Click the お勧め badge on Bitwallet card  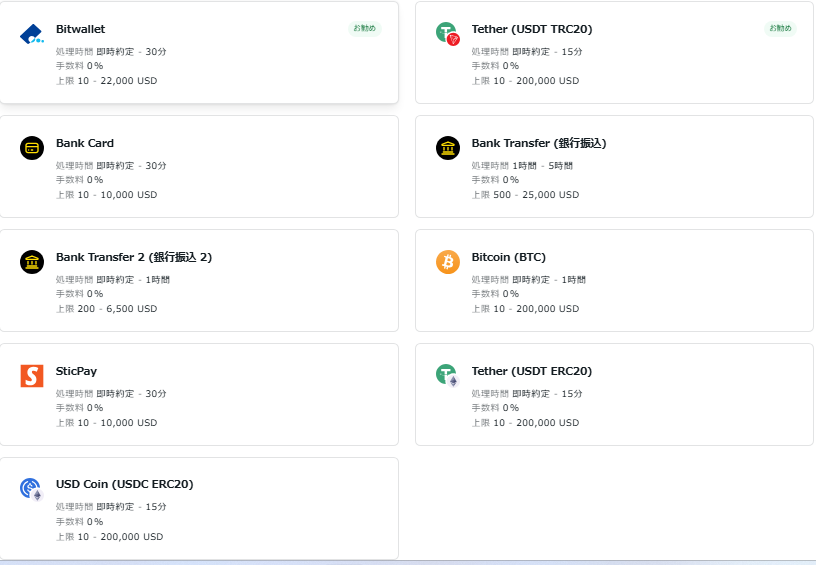(x=365, y=28)
